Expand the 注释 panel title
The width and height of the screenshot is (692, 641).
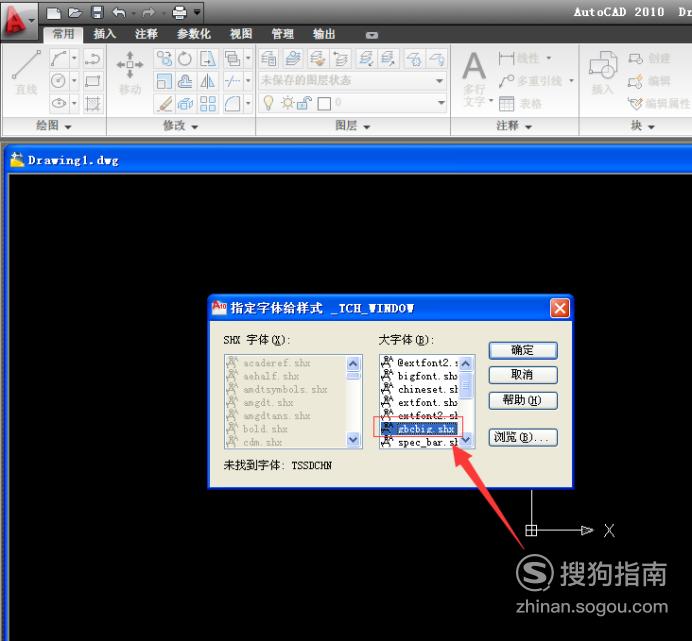514,126
